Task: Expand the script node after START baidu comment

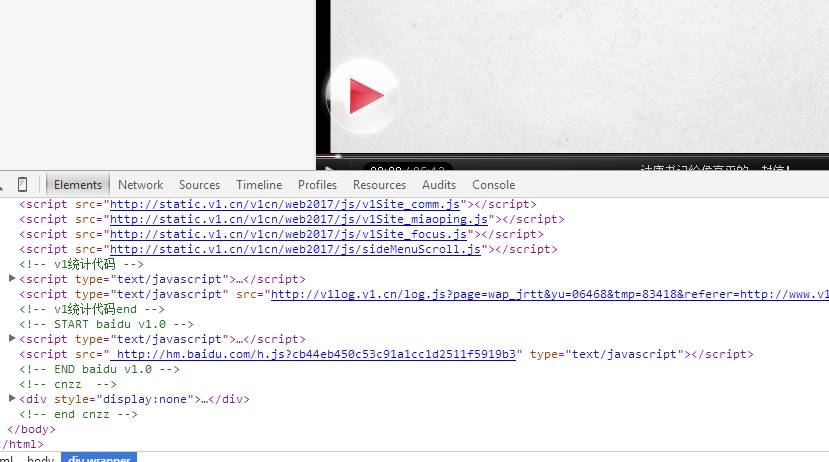Action: click(12, 338)
